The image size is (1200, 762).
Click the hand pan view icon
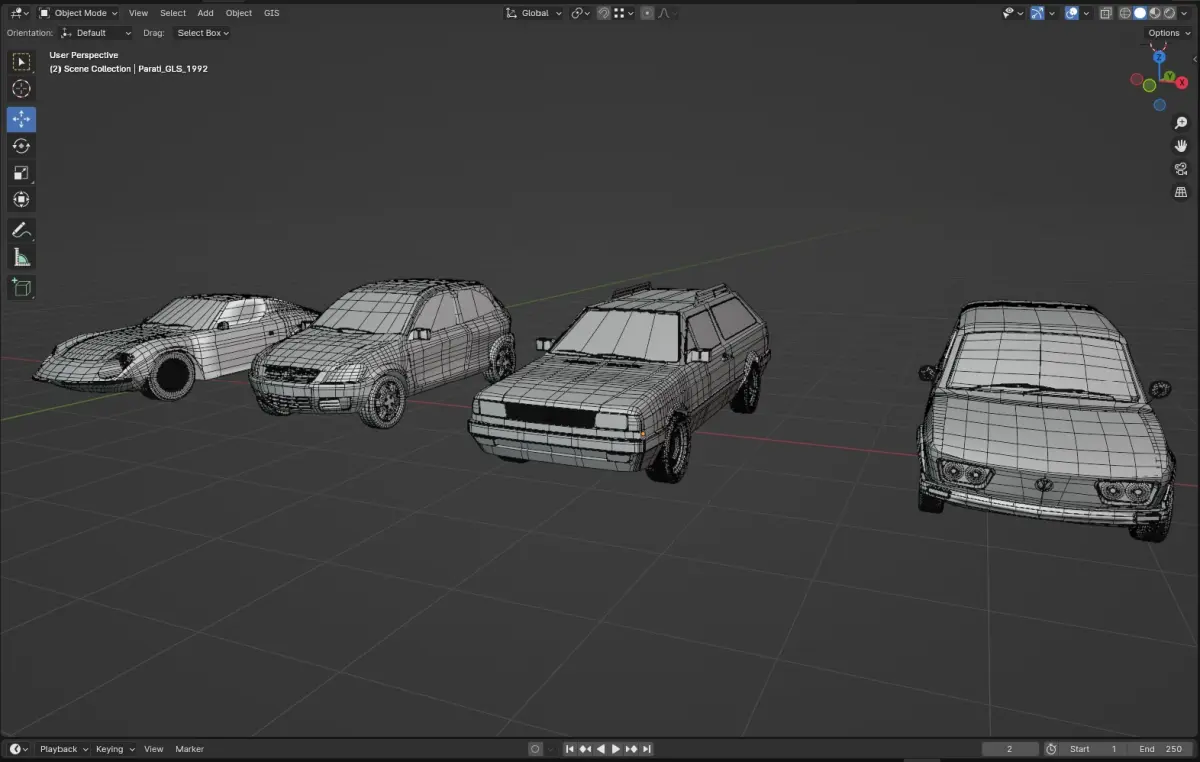[x=1181, y=146]
